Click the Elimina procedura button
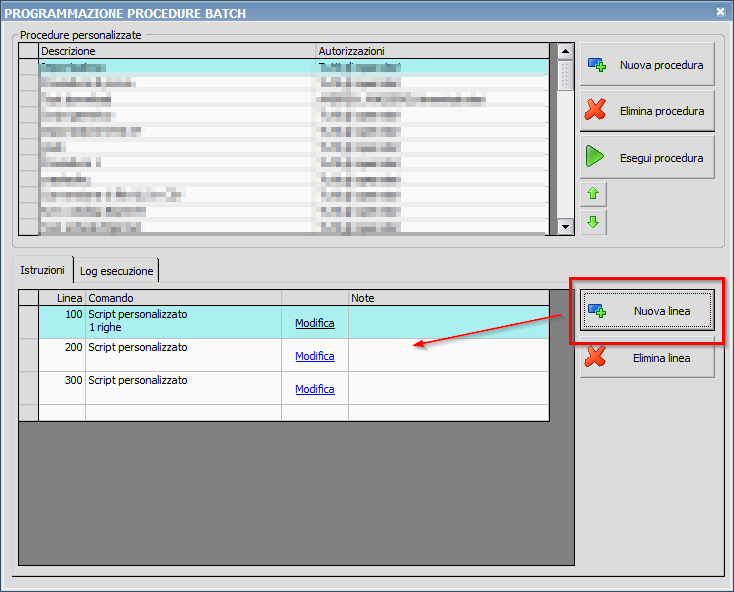The width and height of the screenshot is (734, 592). (x=647, y=111)
